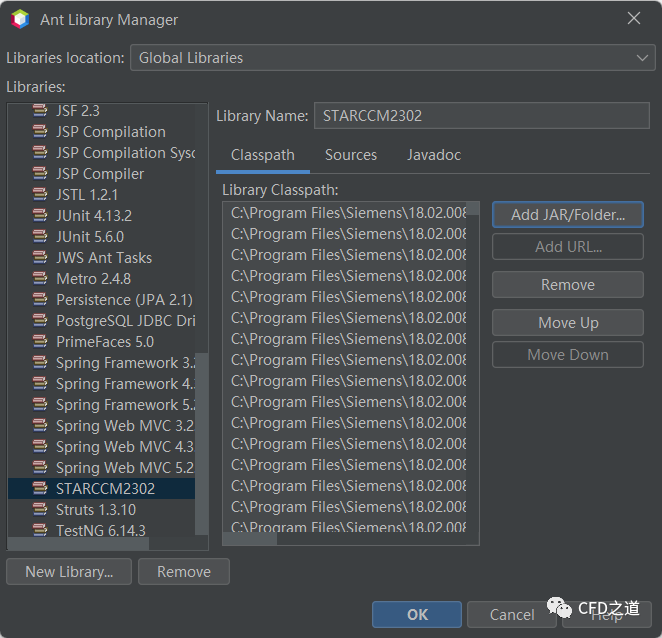
Task: Click the New Library button
Action: (x=69, y=572)
